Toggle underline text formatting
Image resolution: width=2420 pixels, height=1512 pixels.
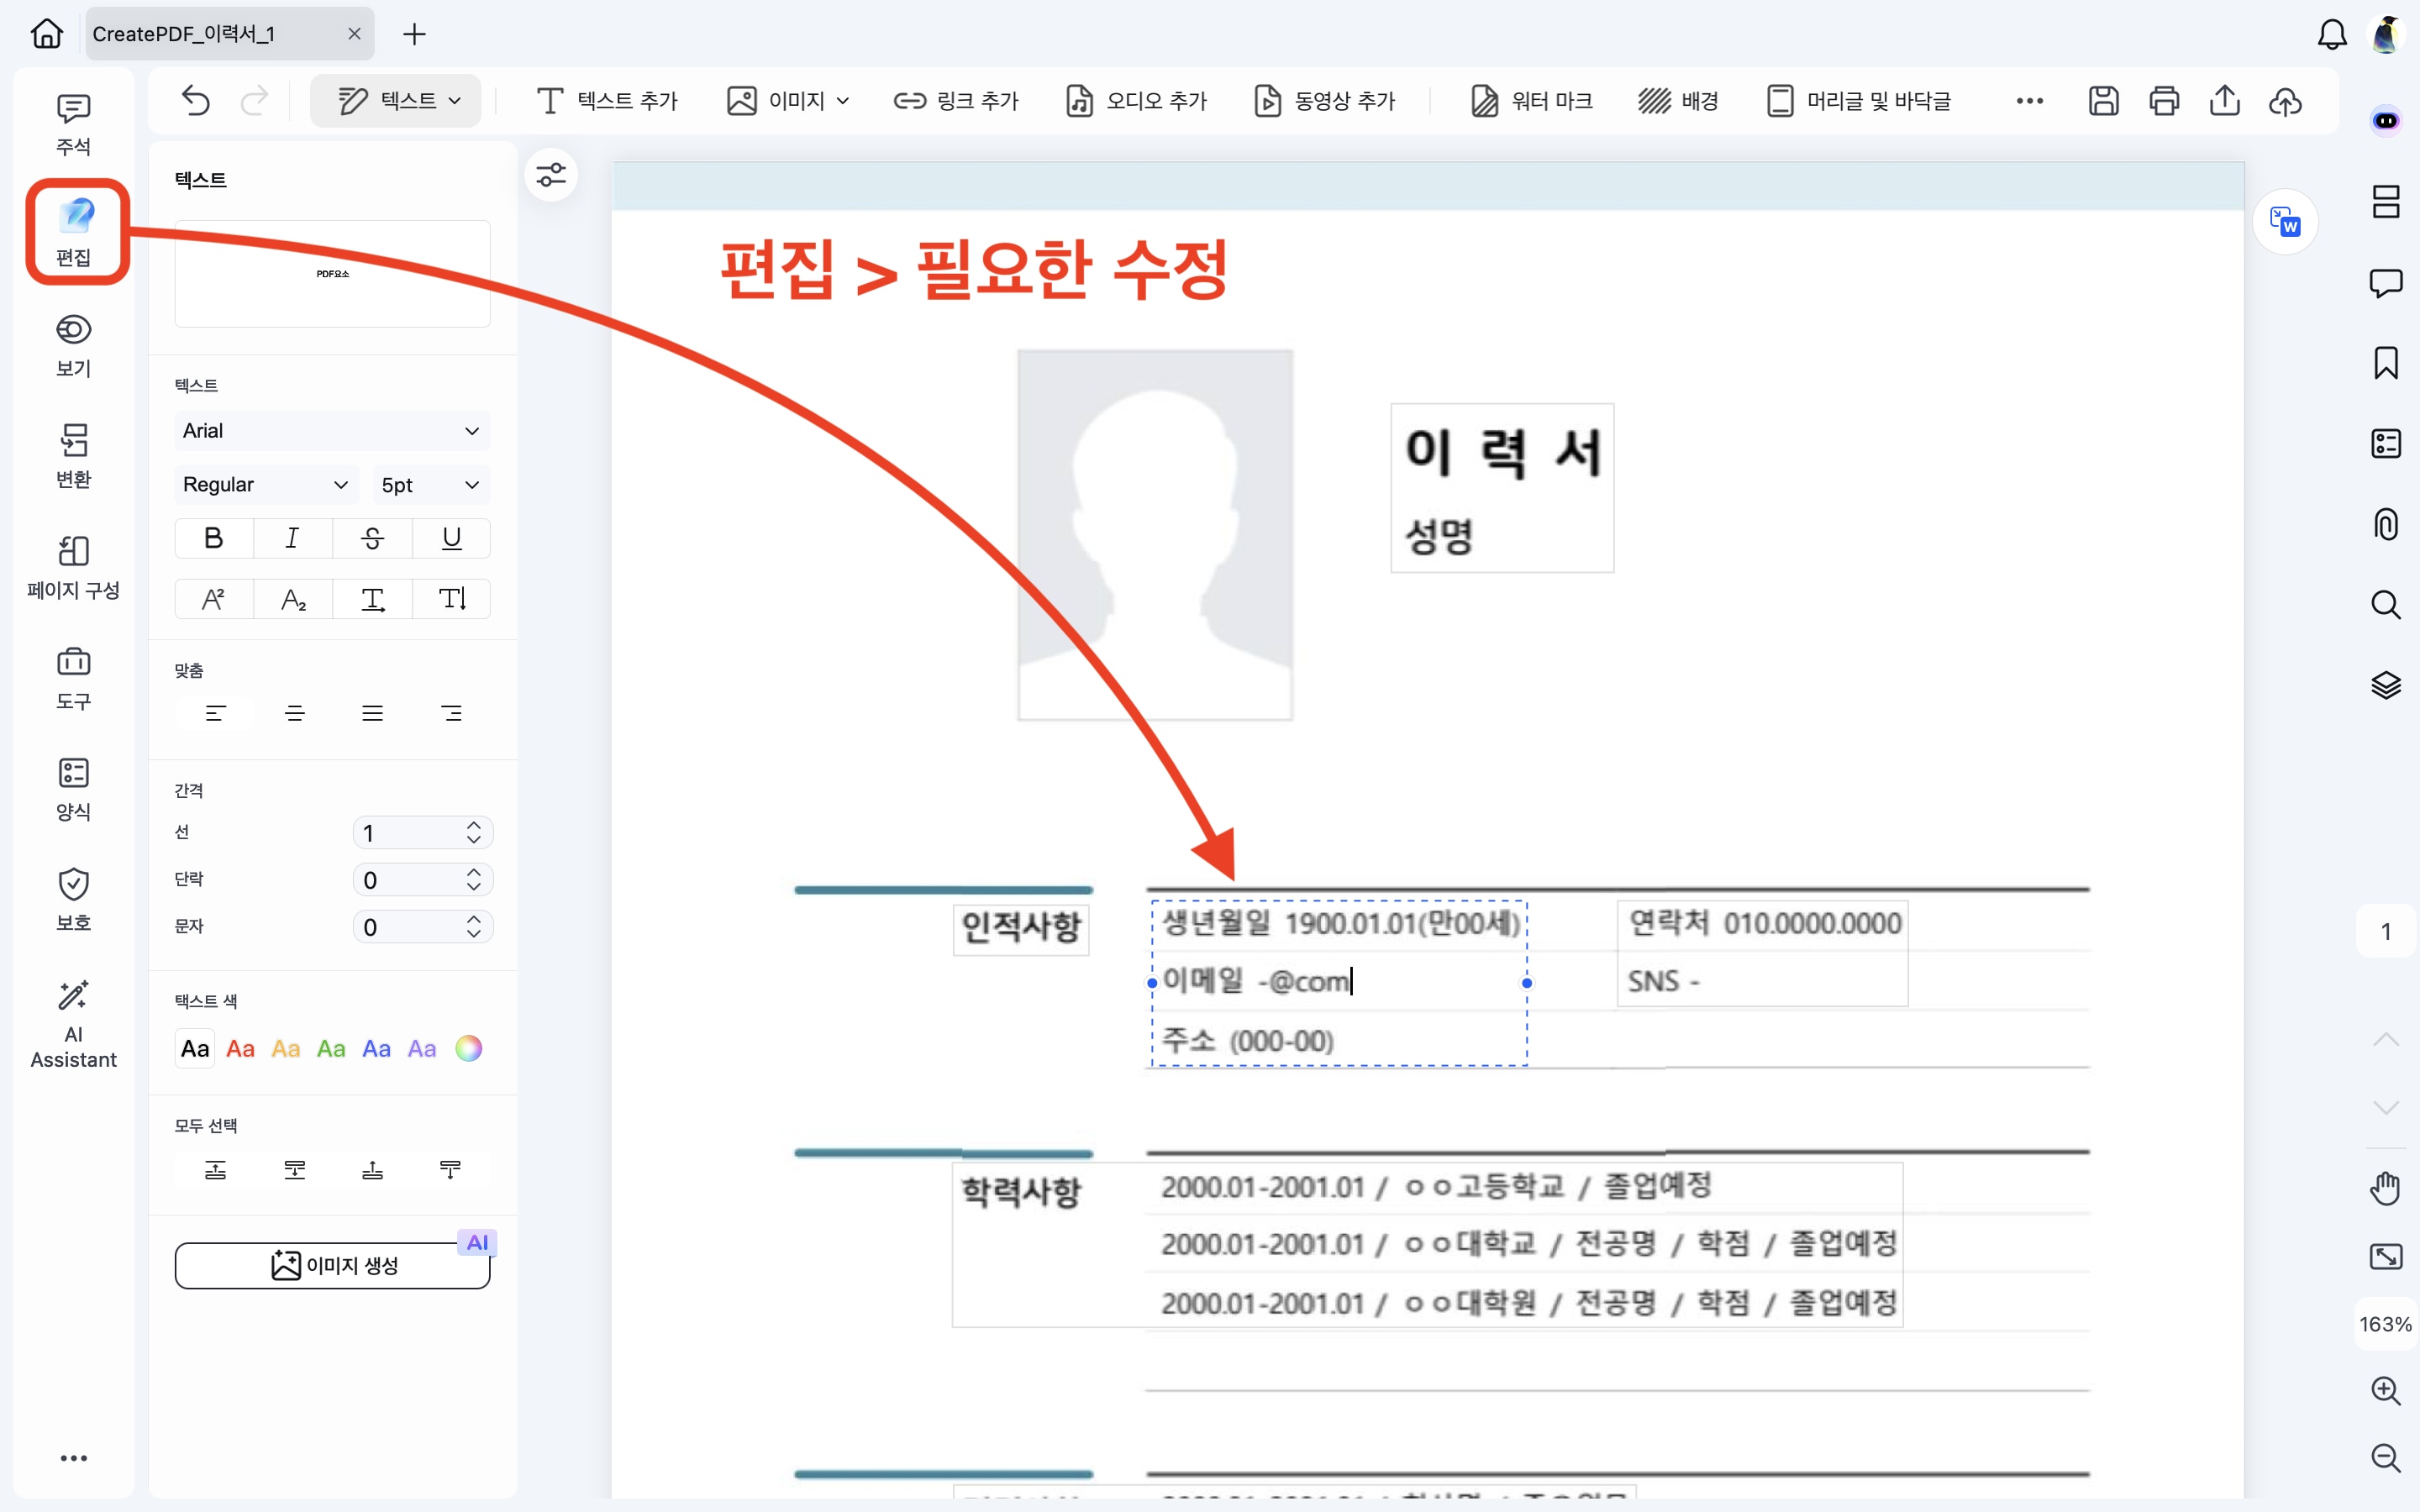(451, 538)
